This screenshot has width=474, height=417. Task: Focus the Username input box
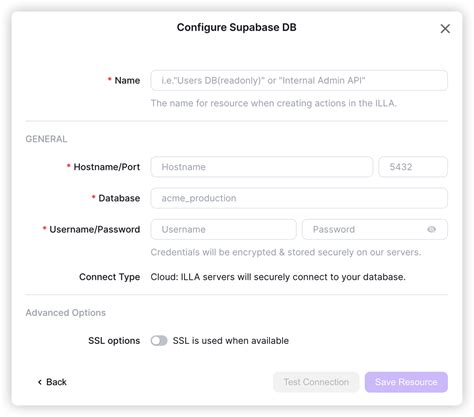point(223,229)
